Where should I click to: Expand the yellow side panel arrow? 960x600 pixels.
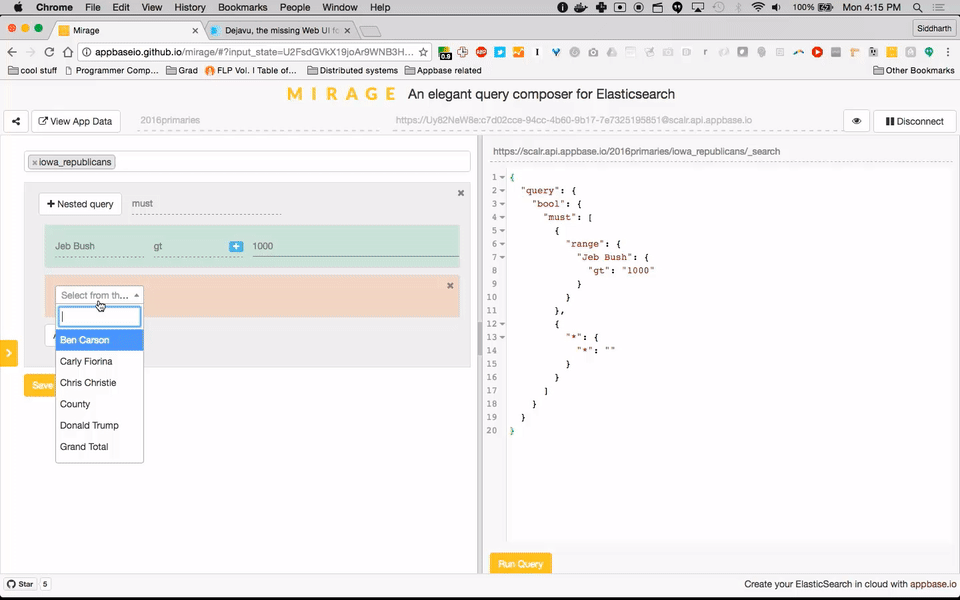(x=9, y=353)
